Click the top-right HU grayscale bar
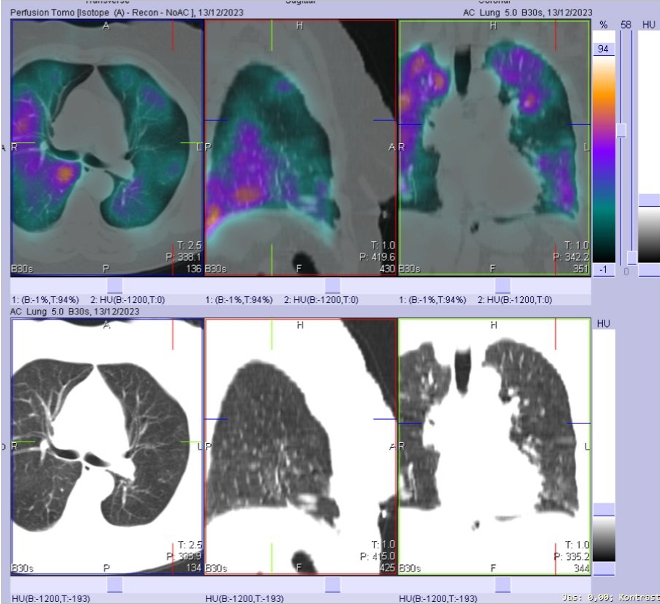Viewport: 660px width, 604px height. pyautogui.click(x=649, y=235)
